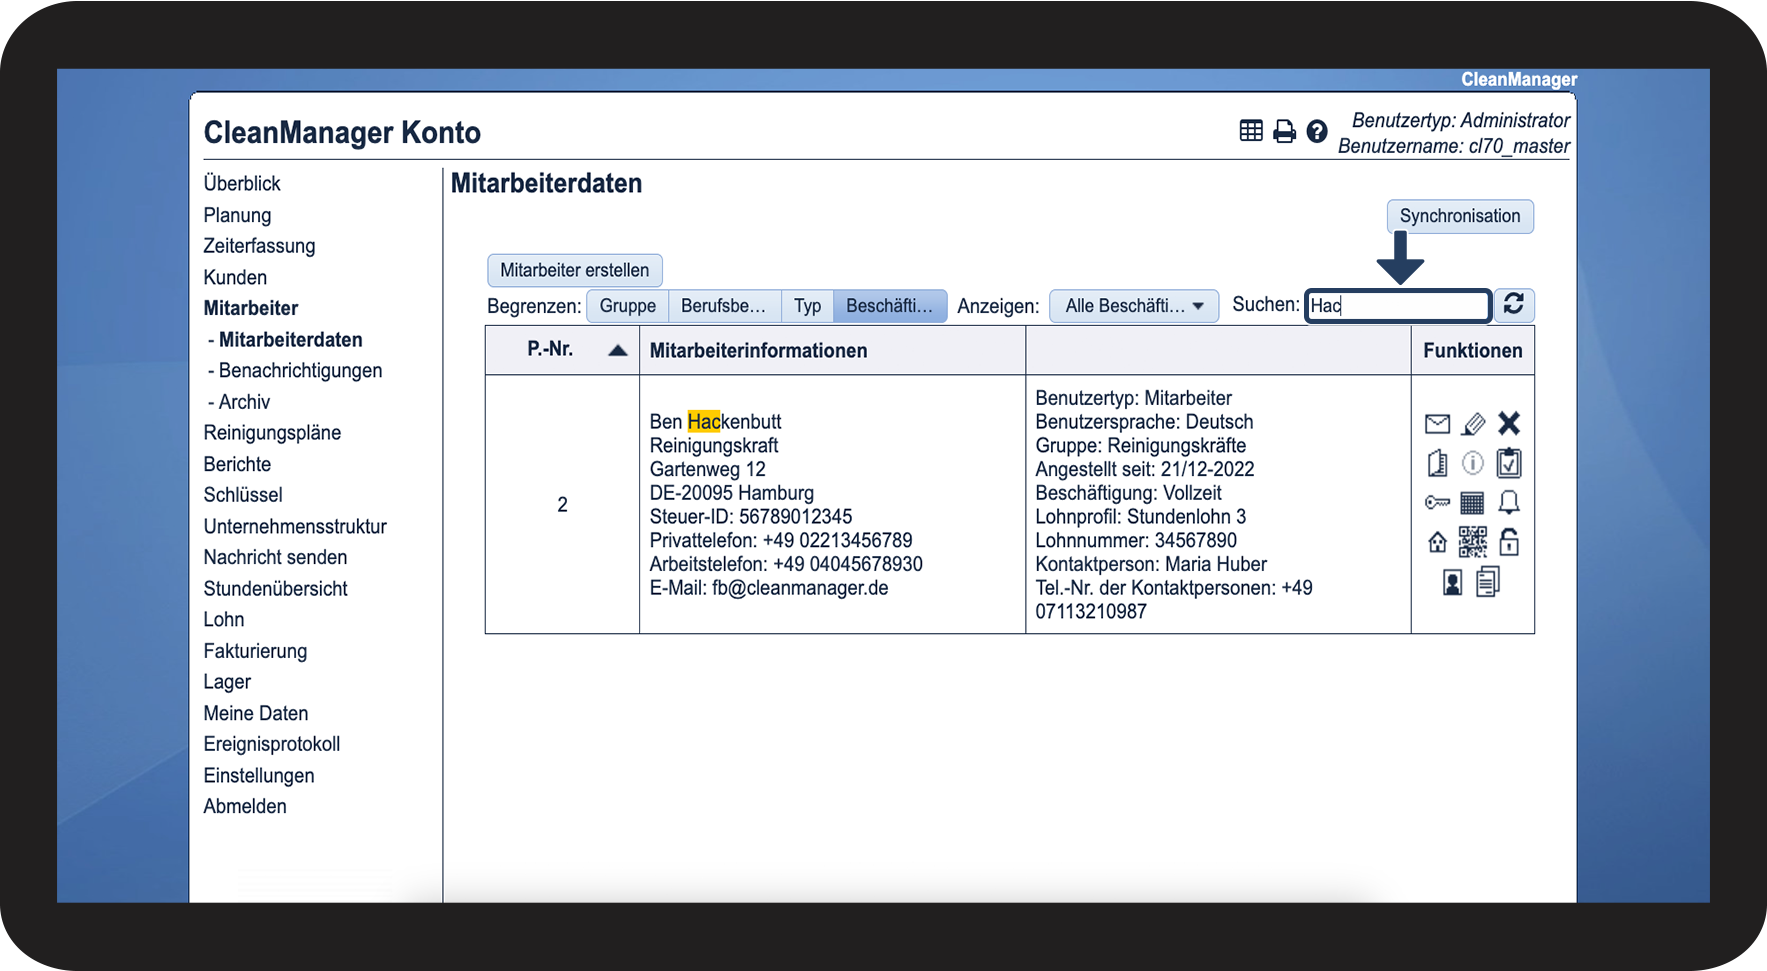The image size is (1767, 971).
Task: Open Fakturierung in the sidebar
Action: 255,651
